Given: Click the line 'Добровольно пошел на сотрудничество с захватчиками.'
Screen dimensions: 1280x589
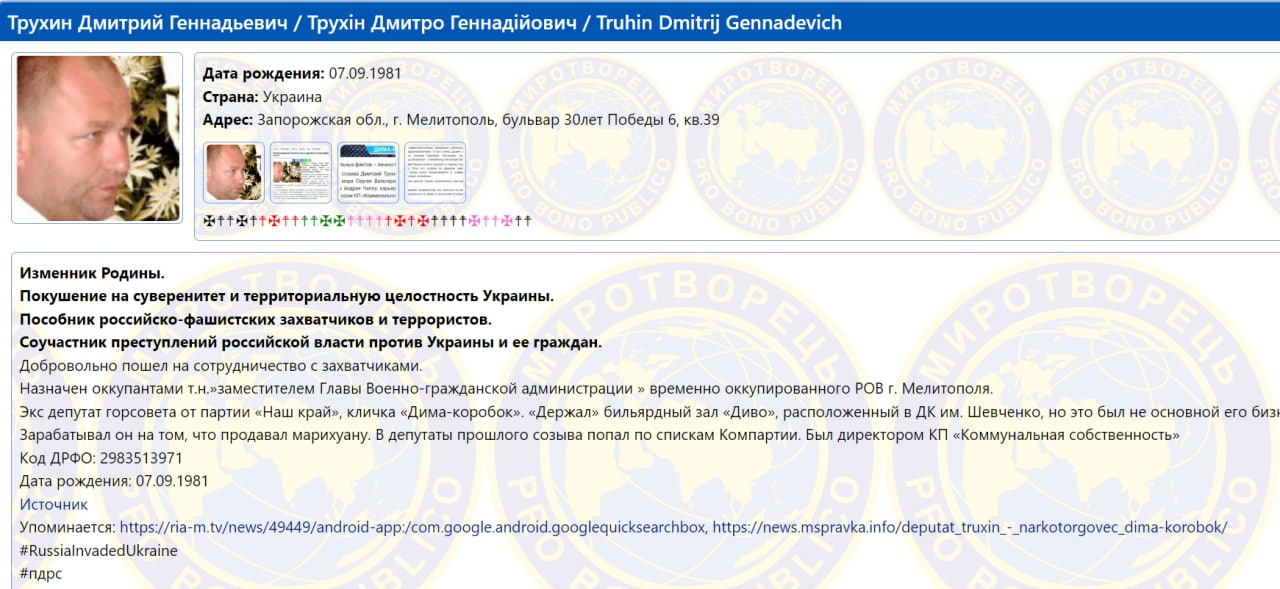Looking at the screenshot, I should (221, 365).
